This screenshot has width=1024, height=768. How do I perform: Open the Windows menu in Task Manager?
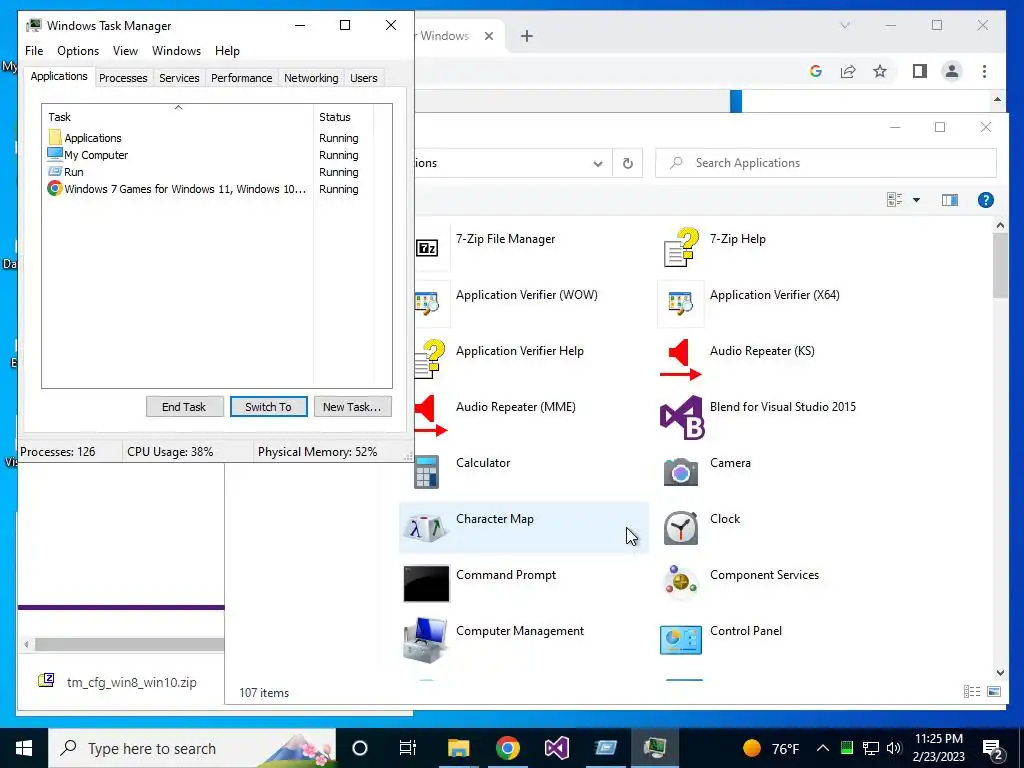coord(176,51)
